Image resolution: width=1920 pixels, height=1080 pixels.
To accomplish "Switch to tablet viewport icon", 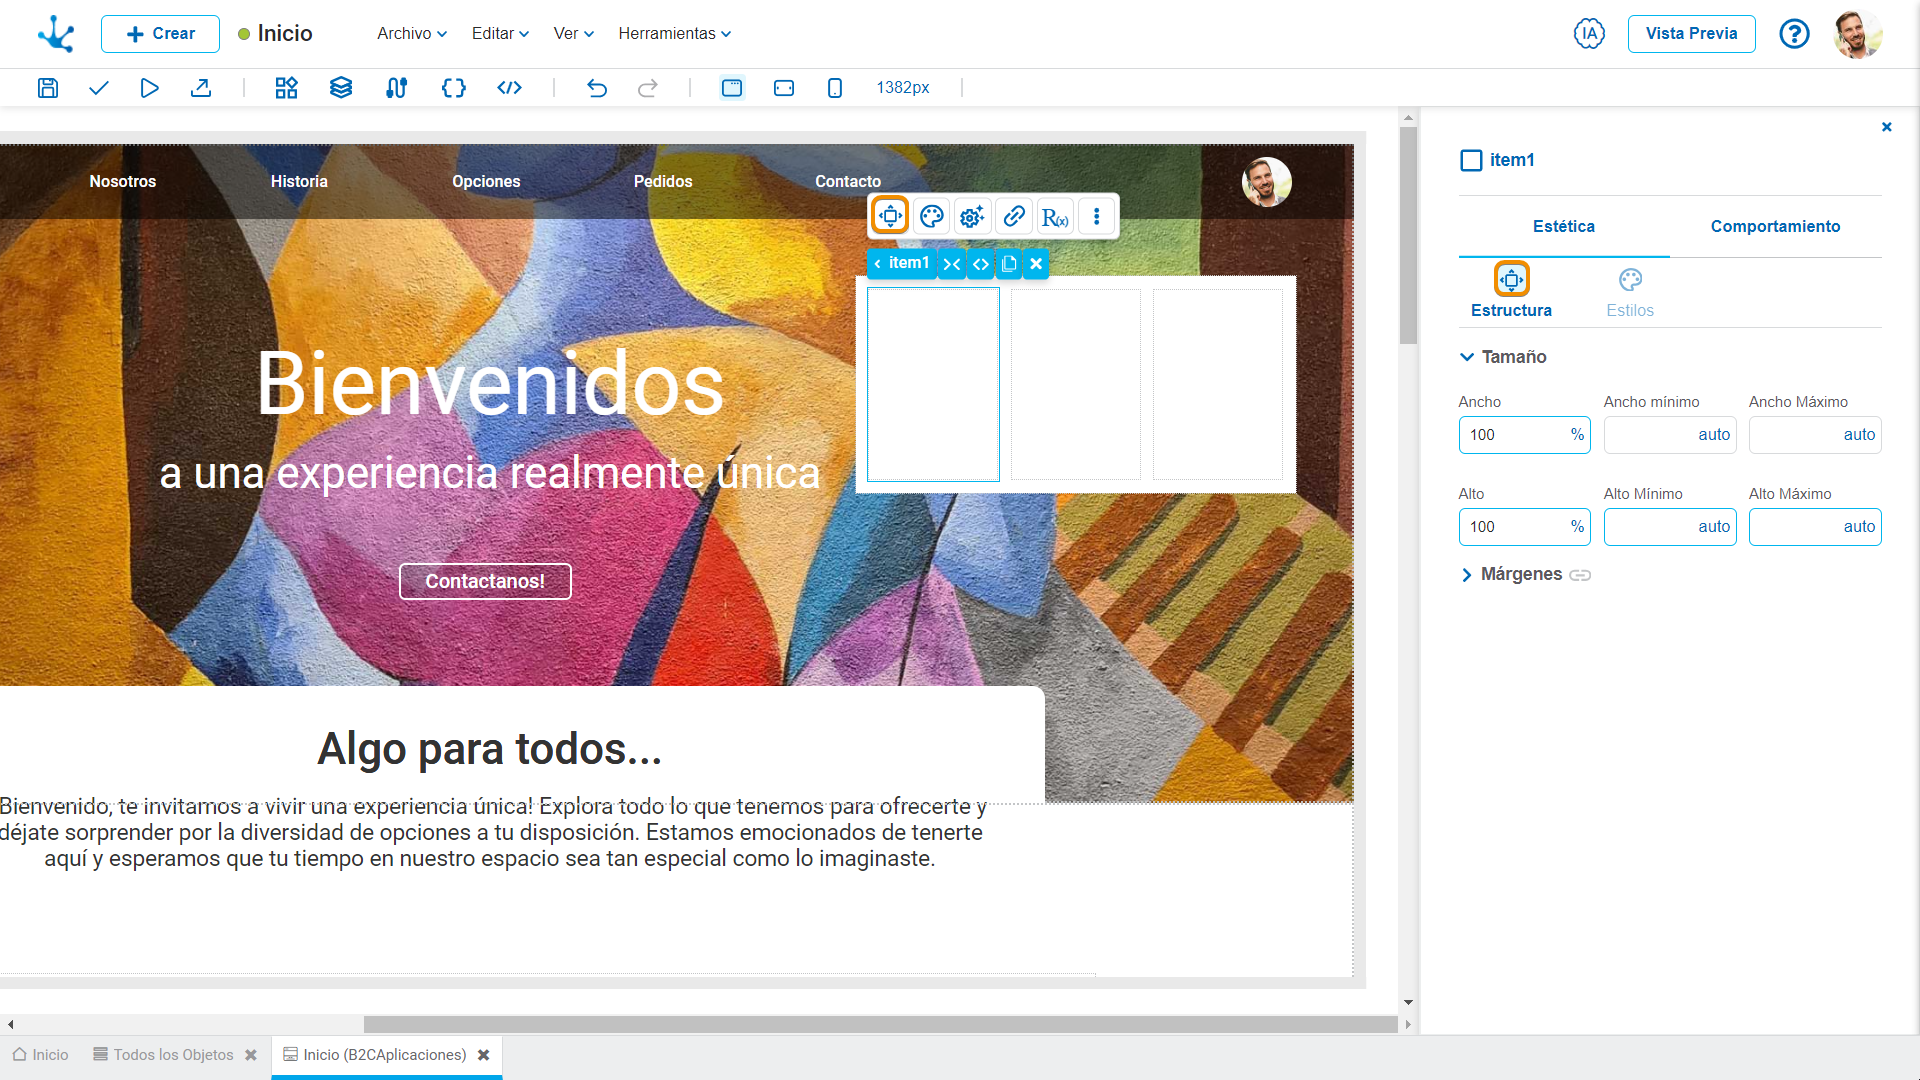I will coord(784,88).
